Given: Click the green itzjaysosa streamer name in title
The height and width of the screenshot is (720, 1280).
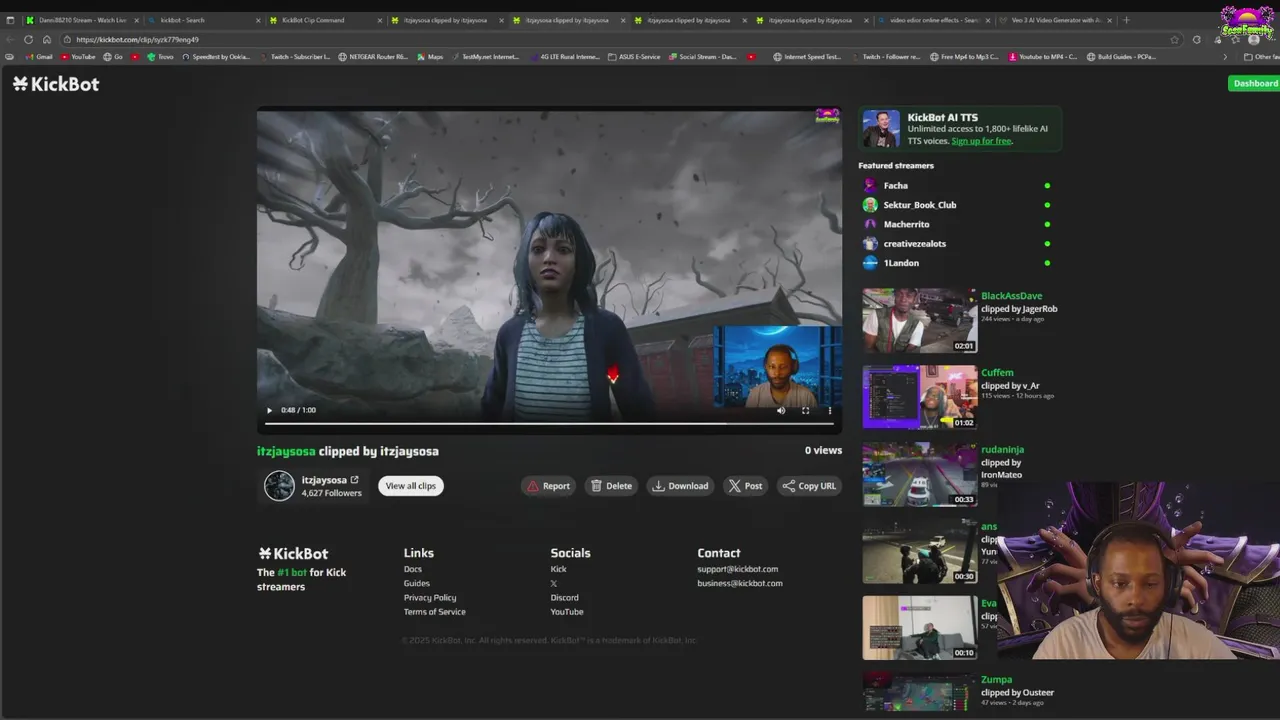Looking at the screenshot, I should (x=286, y=451).
